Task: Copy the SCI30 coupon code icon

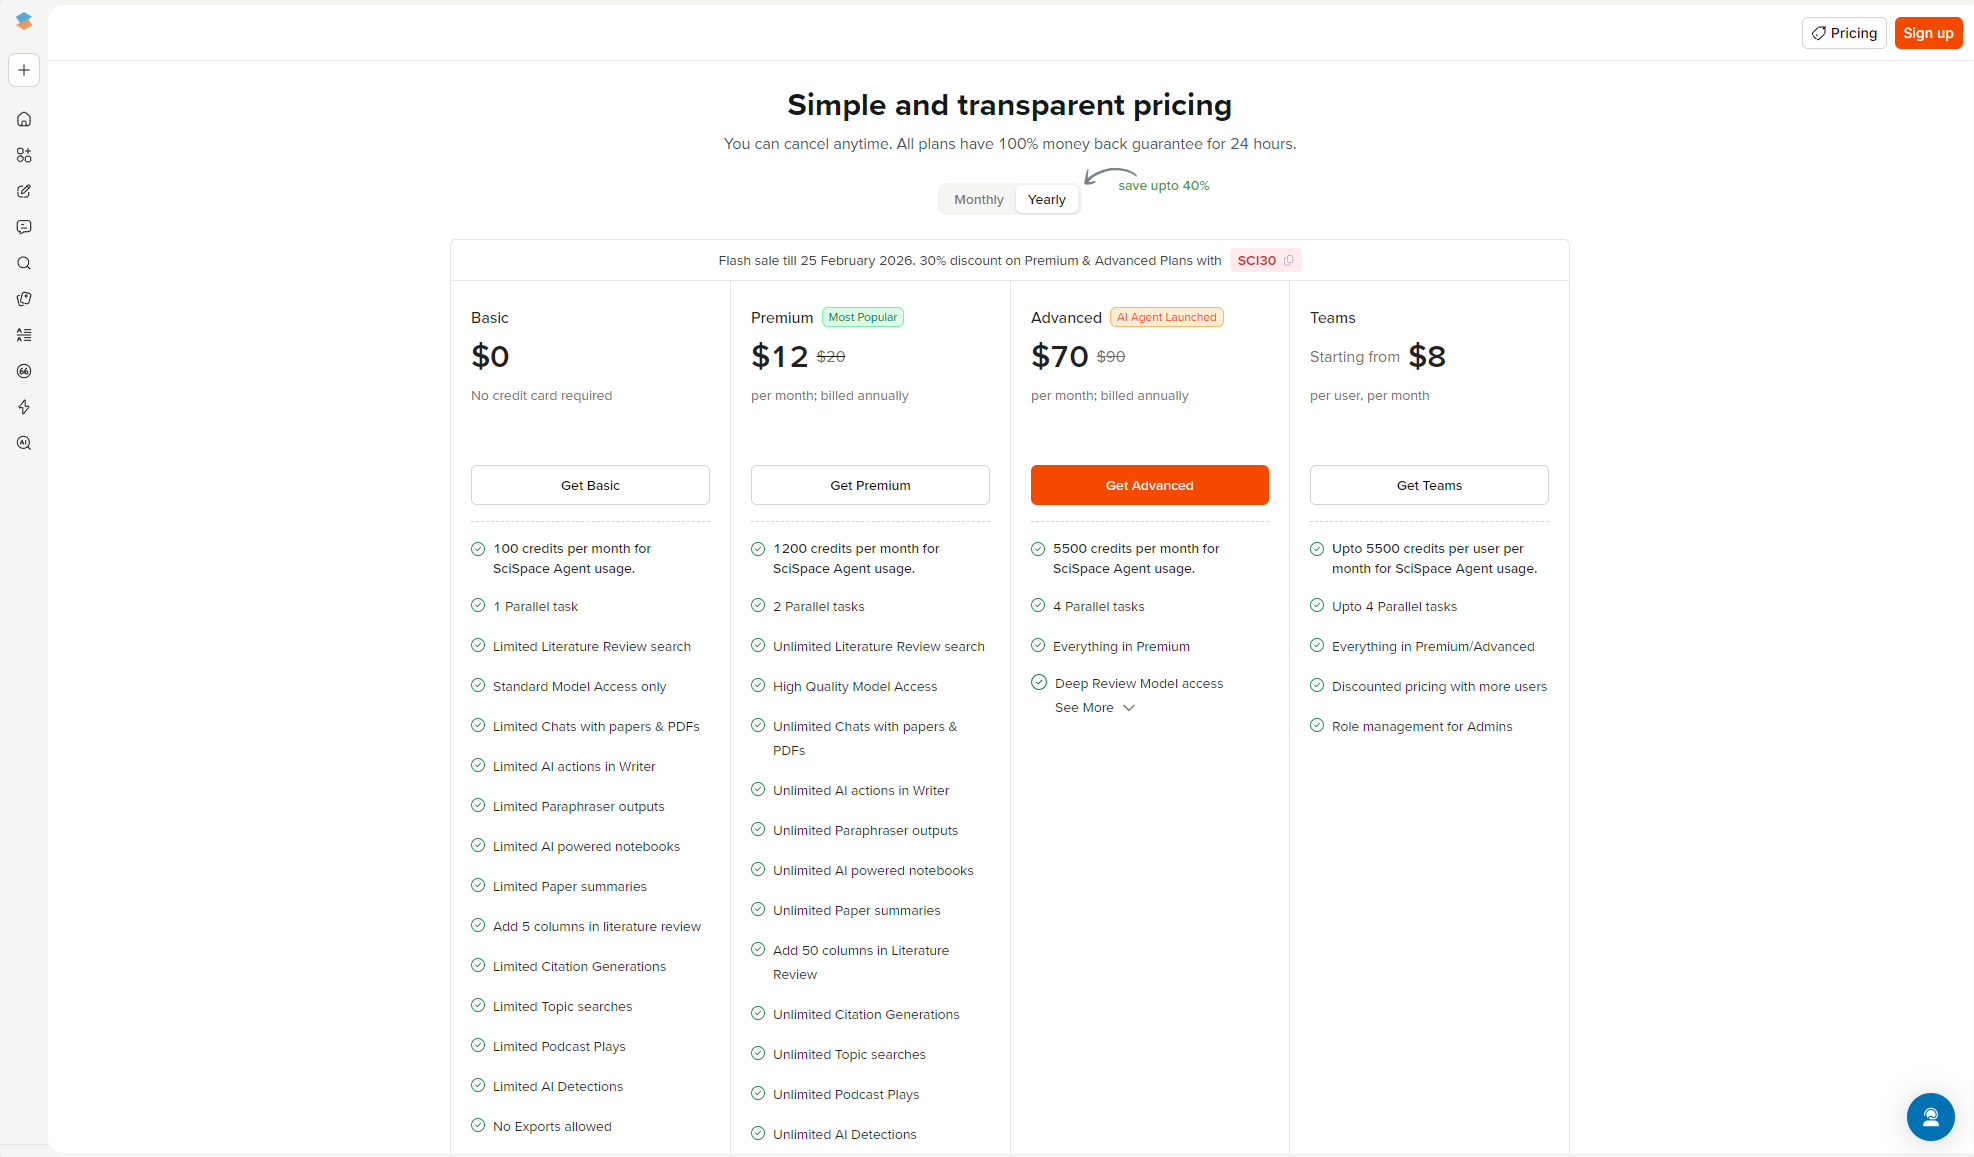Action: coord(1289,260)
